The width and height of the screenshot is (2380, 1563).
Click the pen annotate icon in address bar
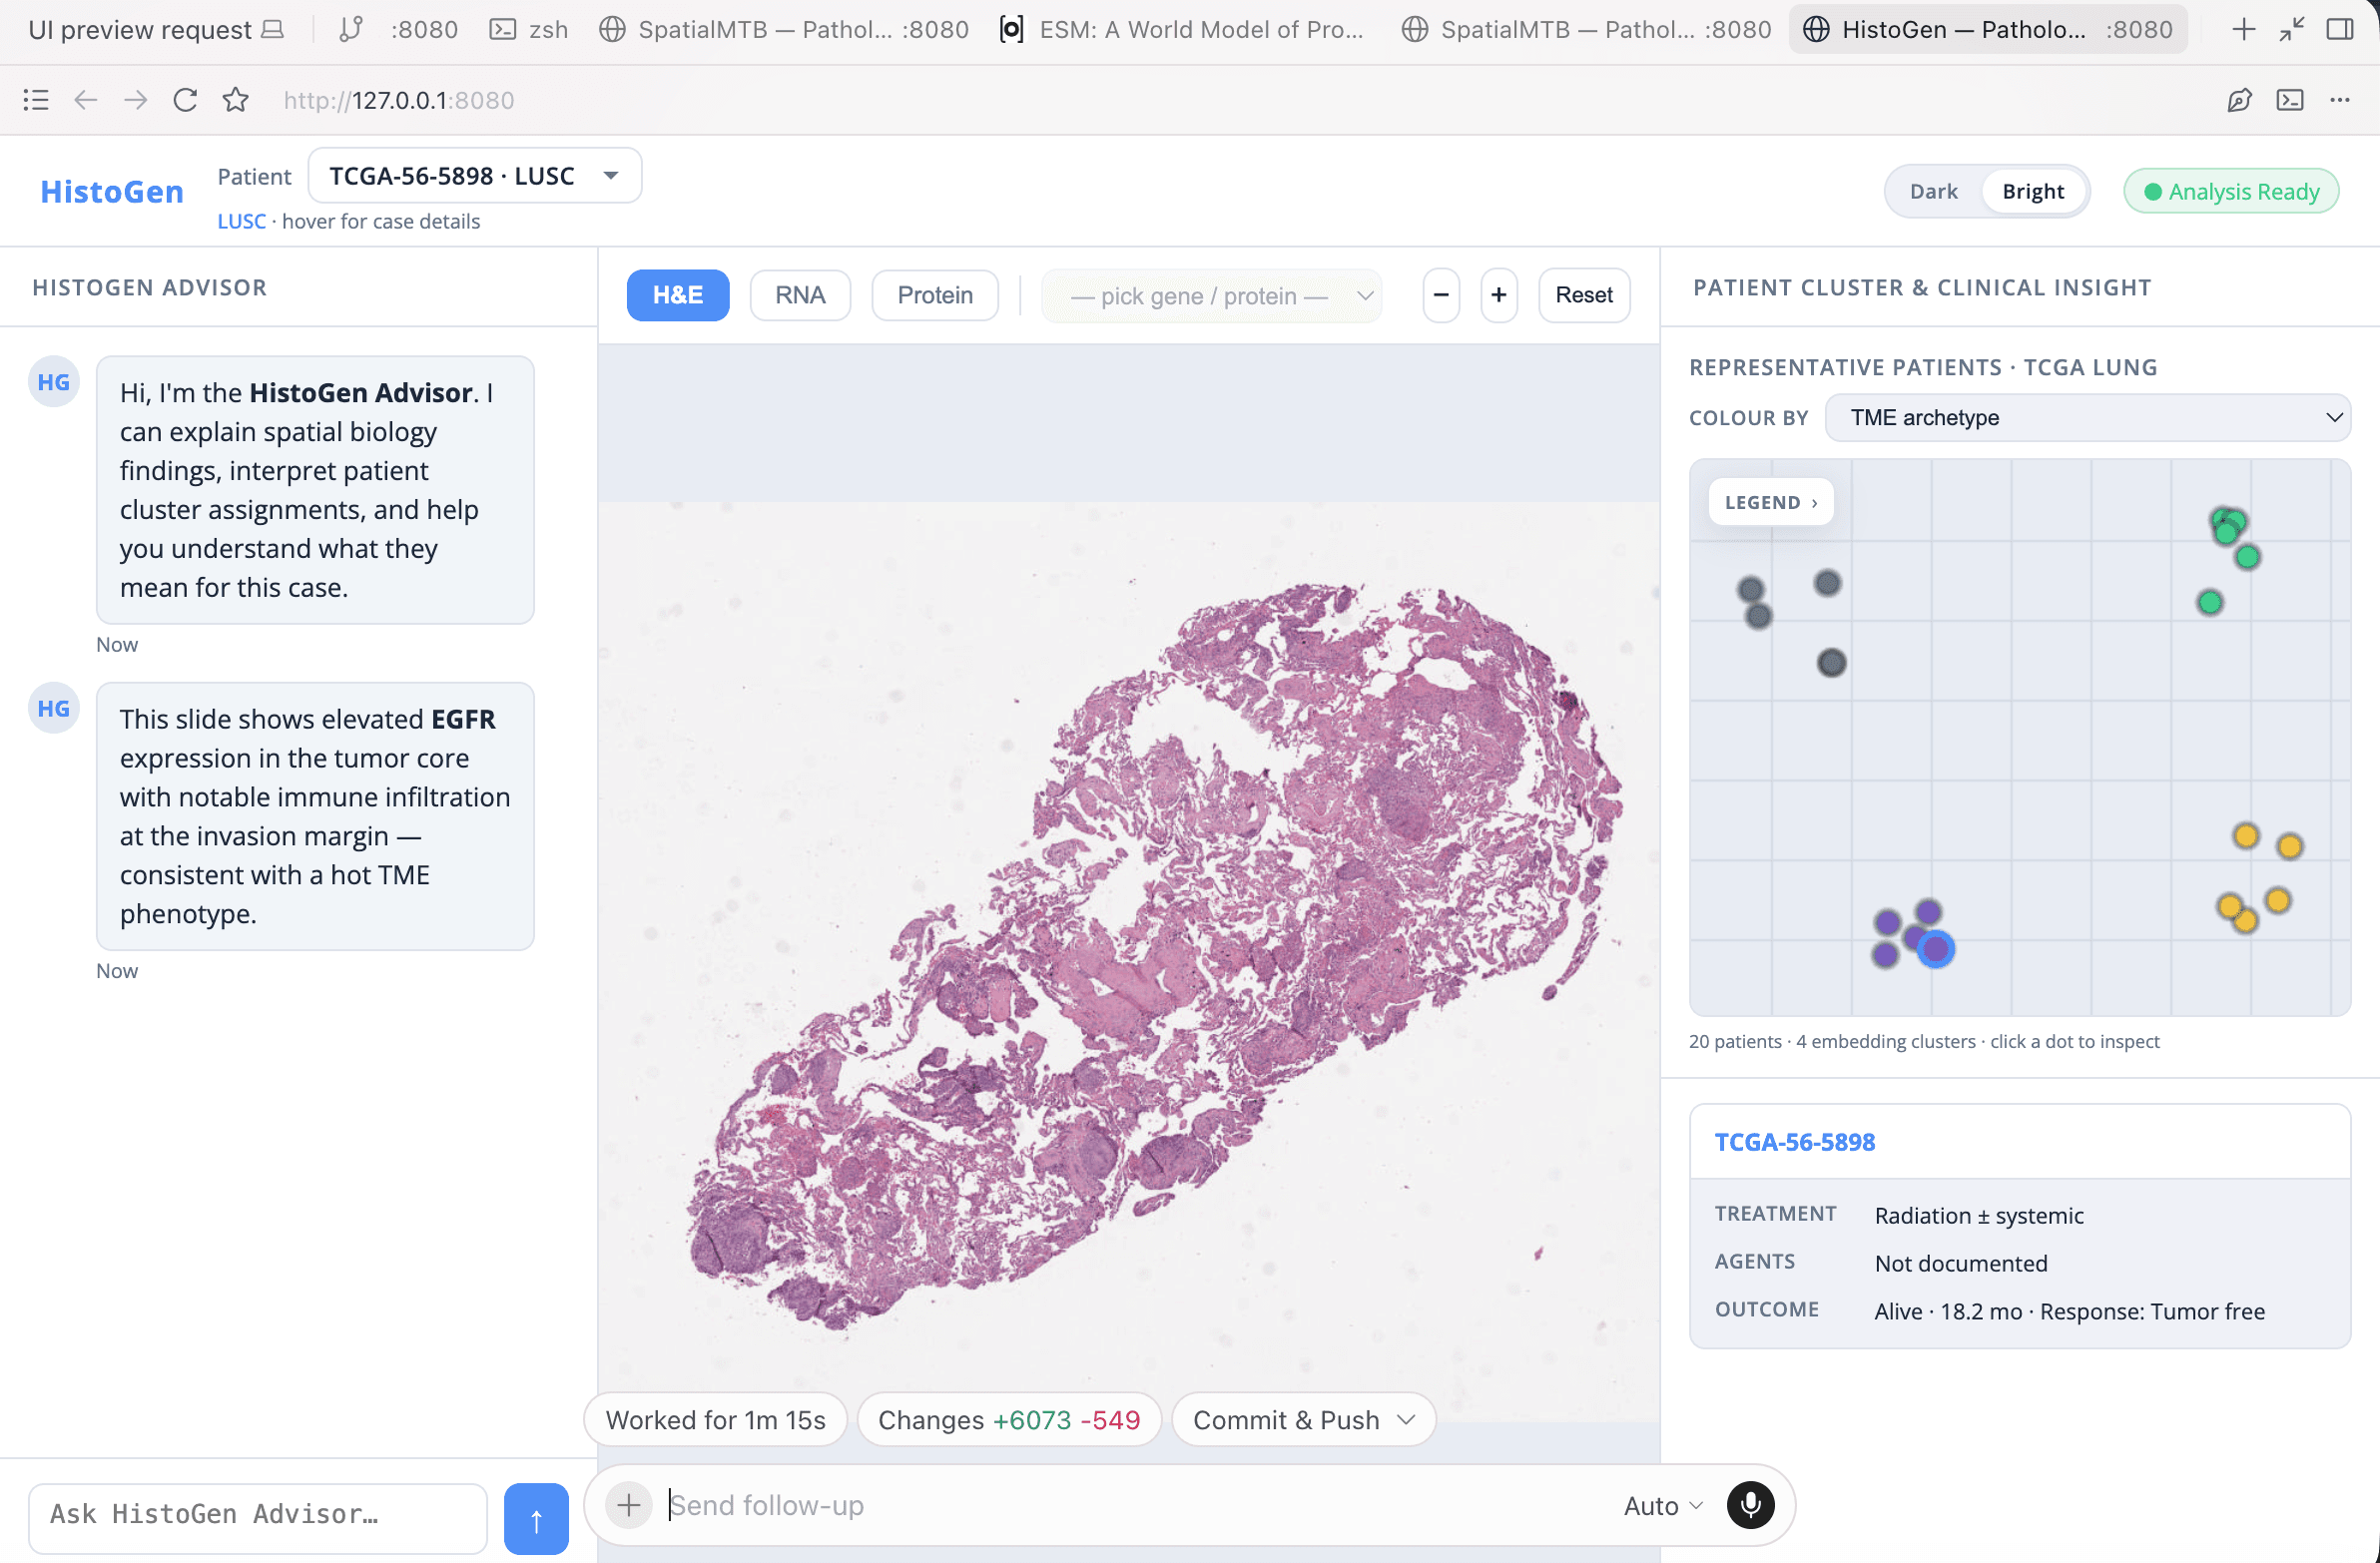tap(2239, 100)
